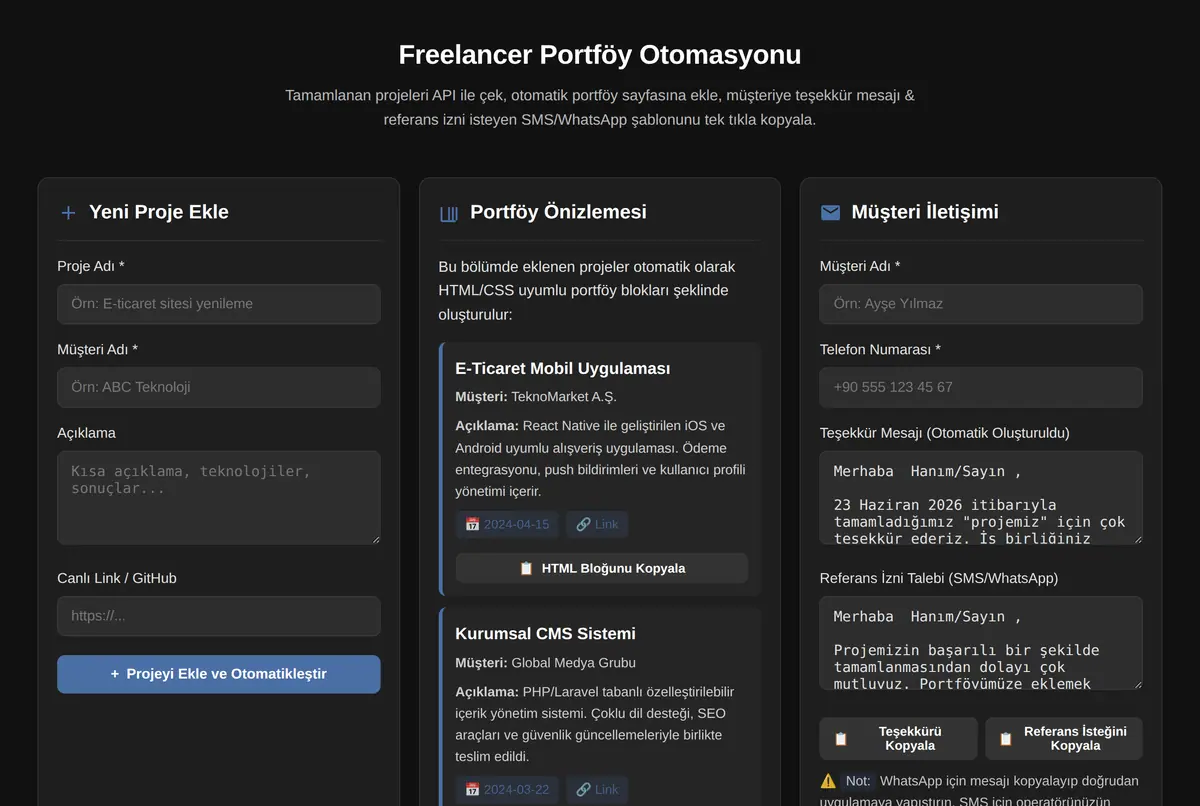Click the Müşteri: TeknoMarket A.Ş. text

click(536, 397)
